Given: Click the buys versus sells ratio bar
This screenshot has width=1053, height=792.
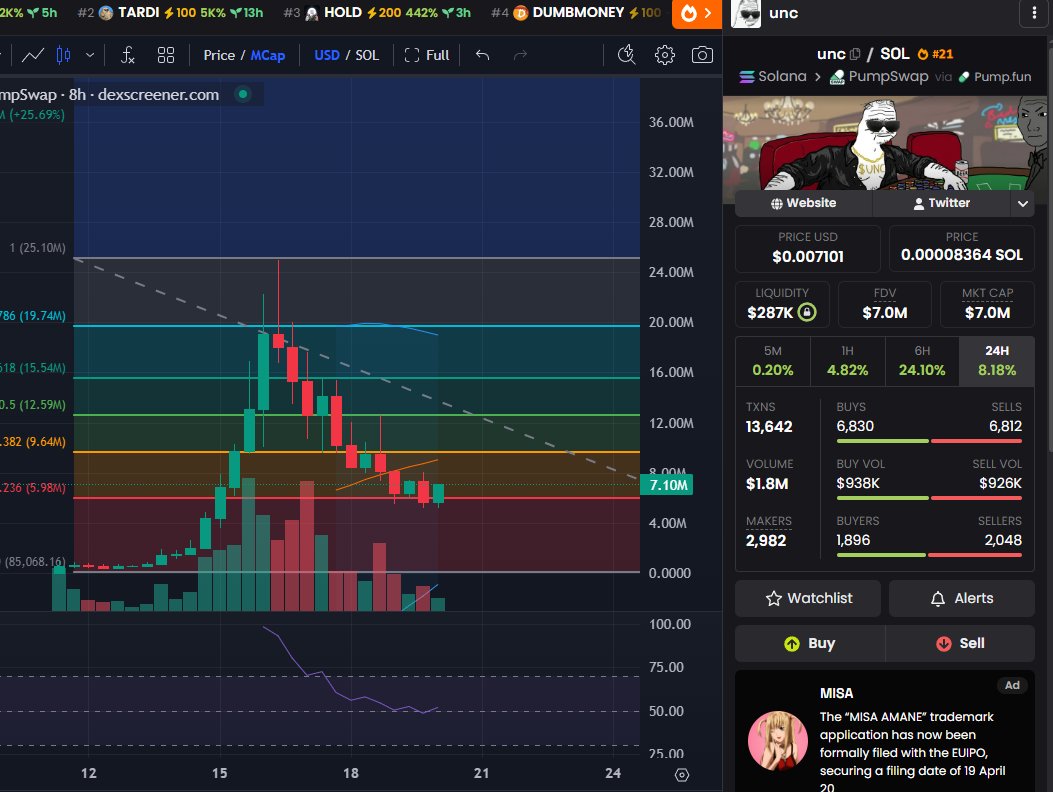Looking at the screenshot, I should [x=929, y=441].
